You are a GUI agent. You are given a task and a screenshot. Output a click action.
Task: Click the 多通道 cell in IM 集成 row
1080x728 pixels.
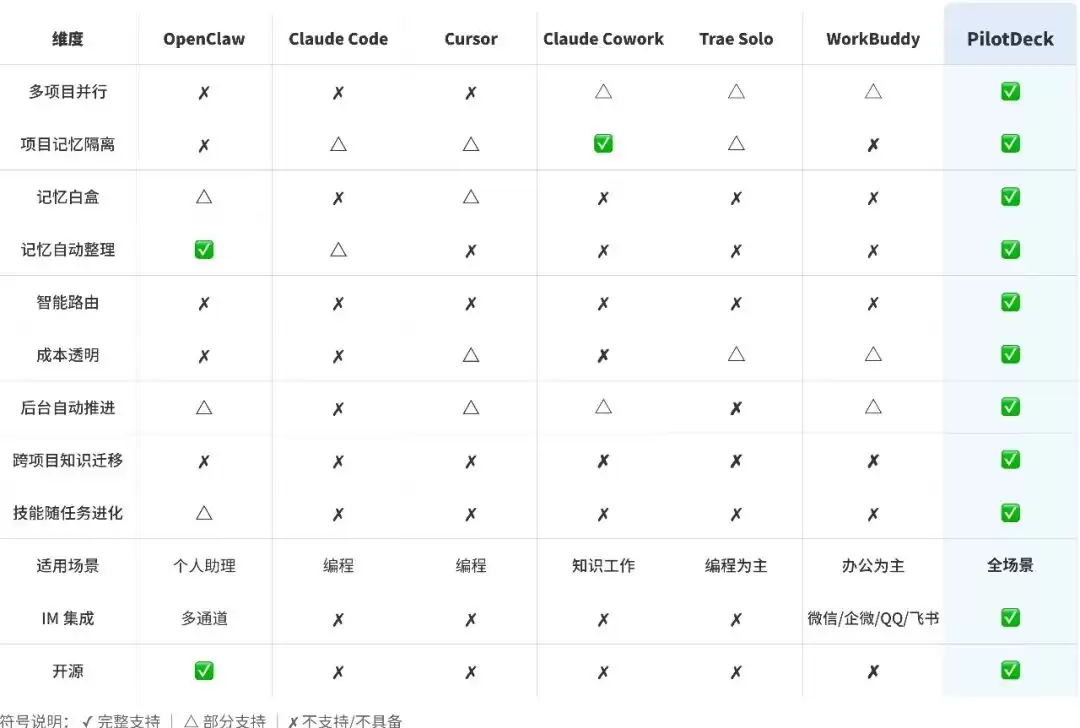(x=204, y=618)
